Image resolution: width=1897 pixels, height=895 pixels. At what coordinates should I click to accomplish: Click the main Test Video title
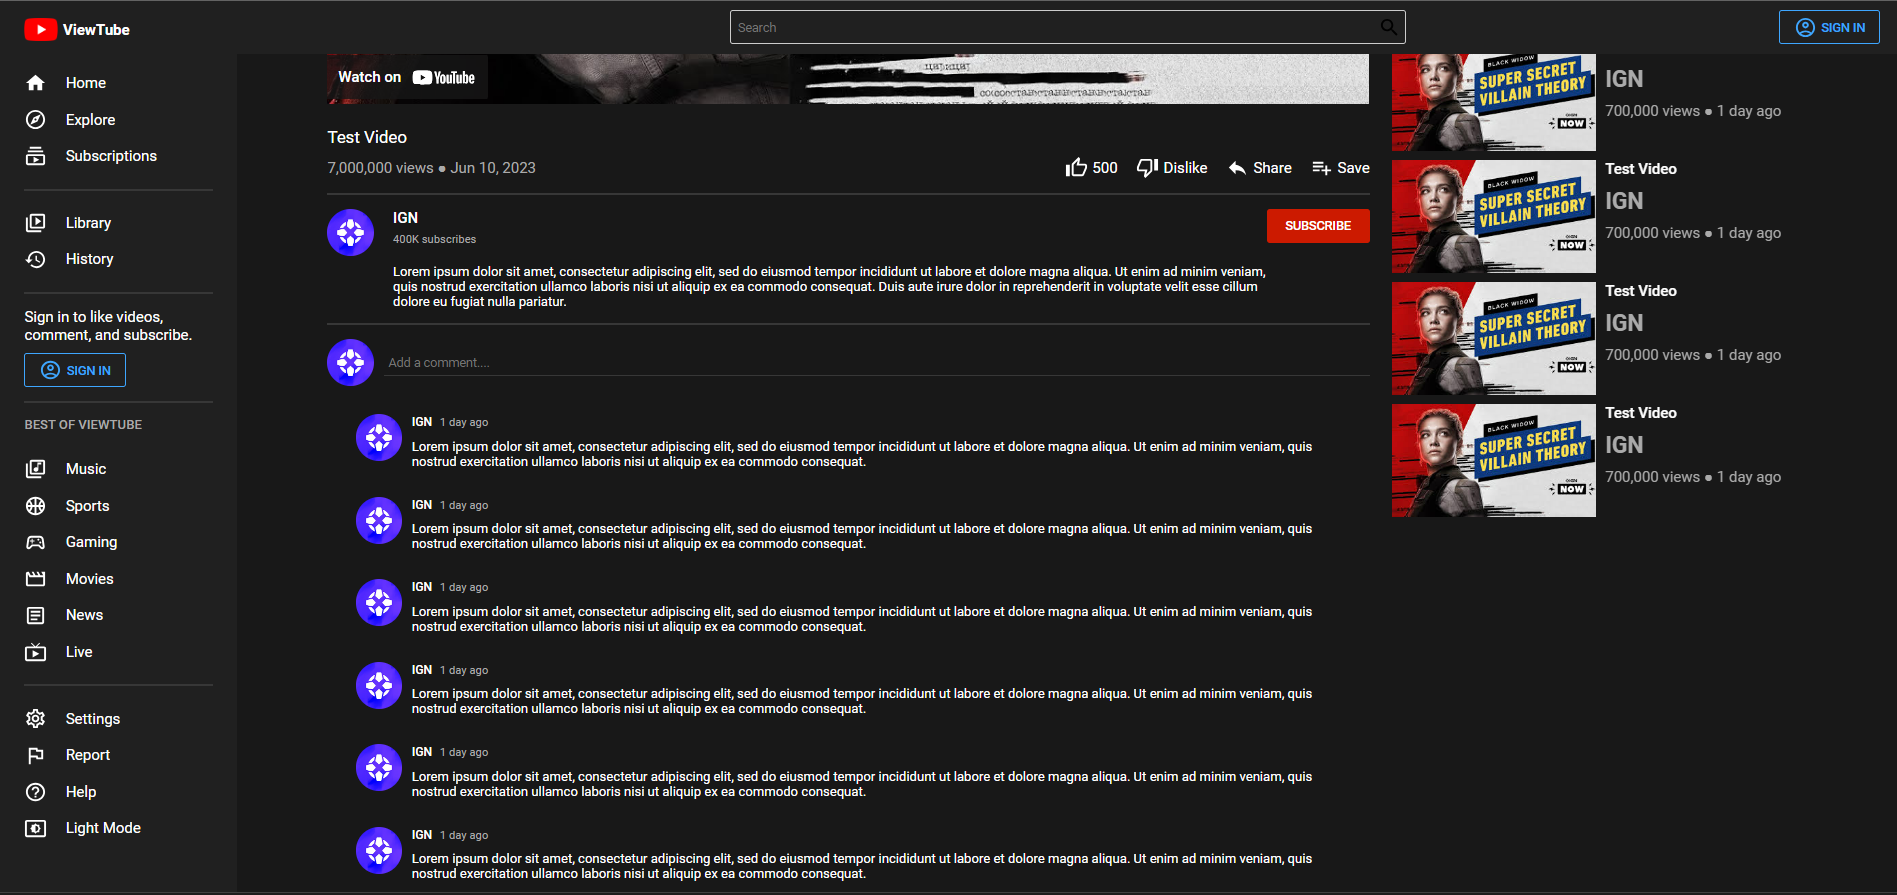pos(367,137)
